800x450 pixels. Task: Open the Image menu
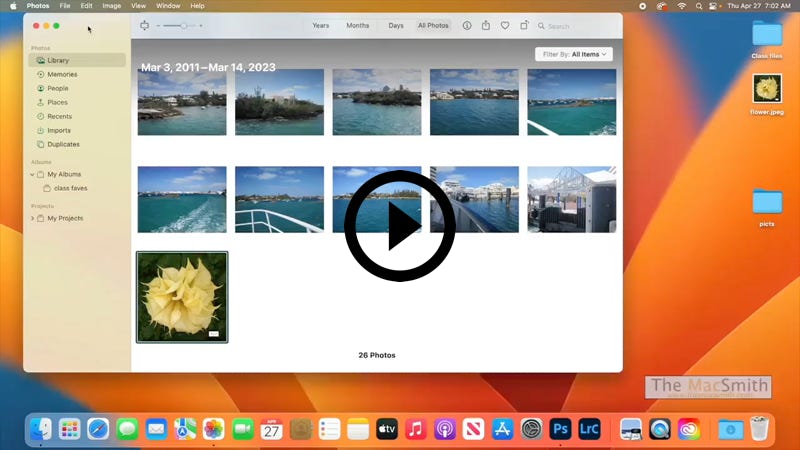(112, 6)
